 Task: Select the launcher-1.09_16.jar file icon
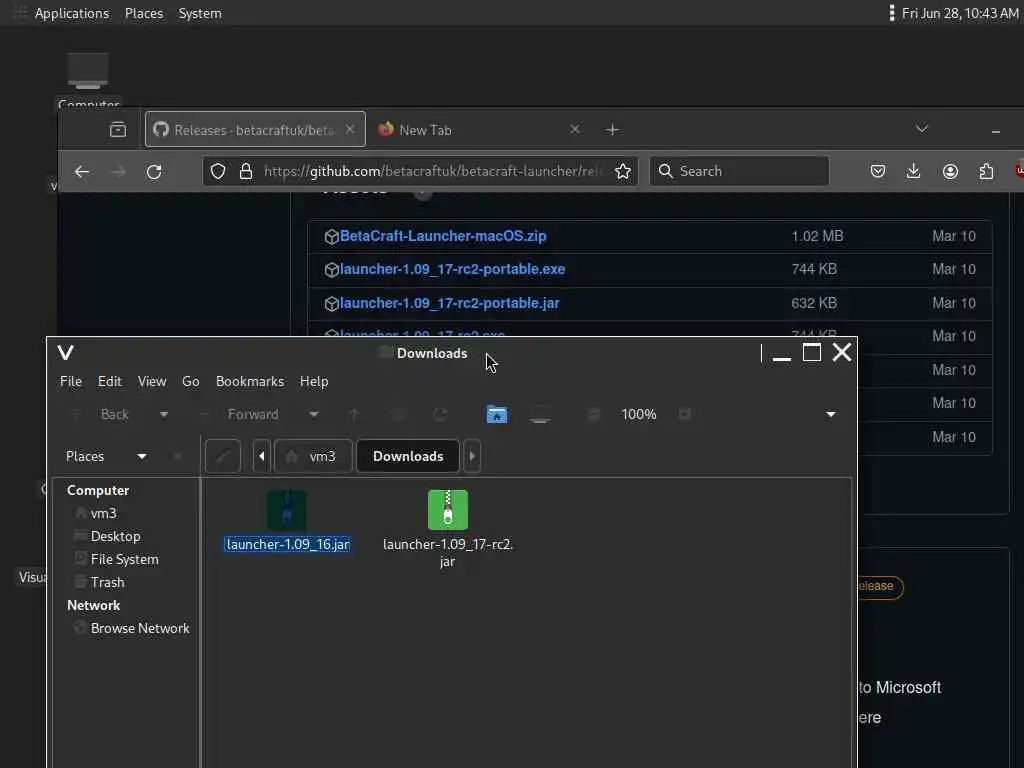pyautogui.click(x=287, y=510)
